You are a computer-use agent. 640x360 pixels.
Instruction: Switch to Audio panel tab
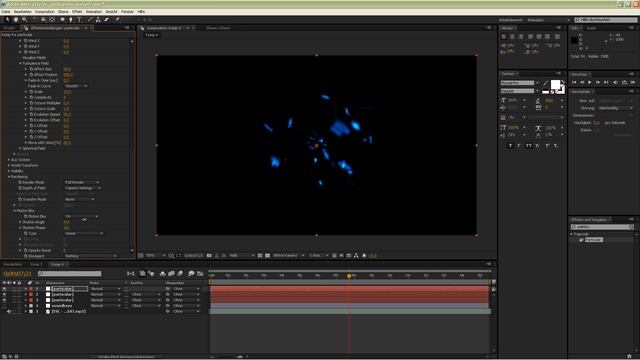click(591, 28)
